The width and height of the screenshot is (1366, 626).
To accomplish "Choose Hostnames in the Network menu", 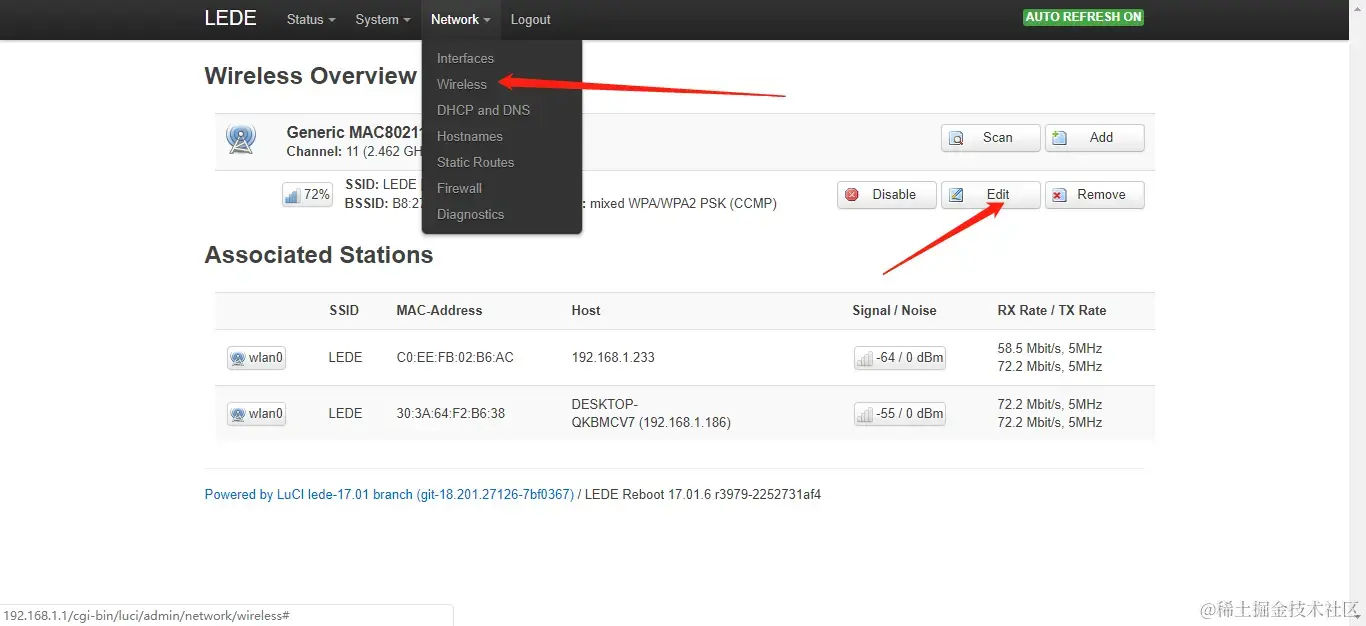I will pyautogui.click(x=470, y=136).
